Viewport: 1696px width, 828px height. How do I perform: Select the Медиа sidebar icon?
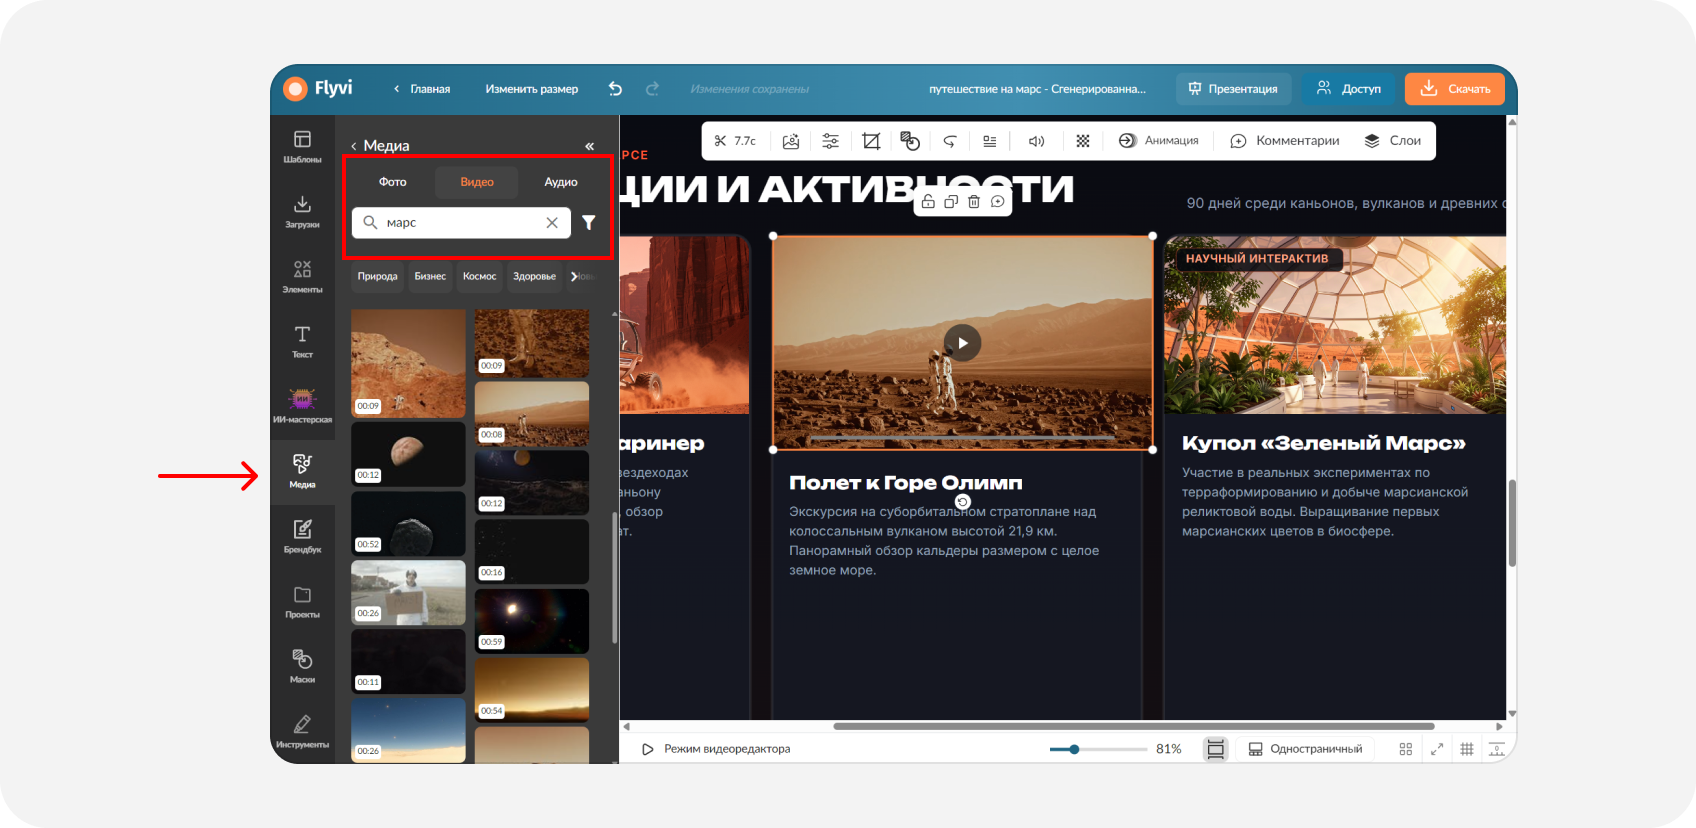(x=302, y=471)
